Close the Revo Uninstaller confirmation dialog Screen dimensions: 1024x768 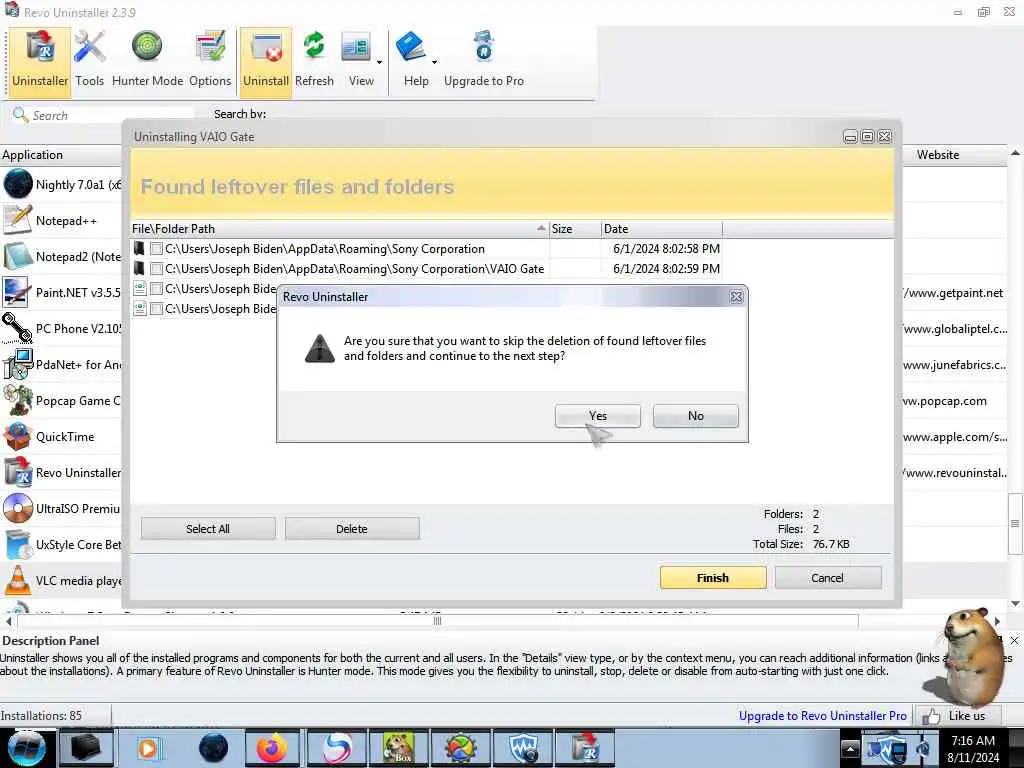click(737, 296)
